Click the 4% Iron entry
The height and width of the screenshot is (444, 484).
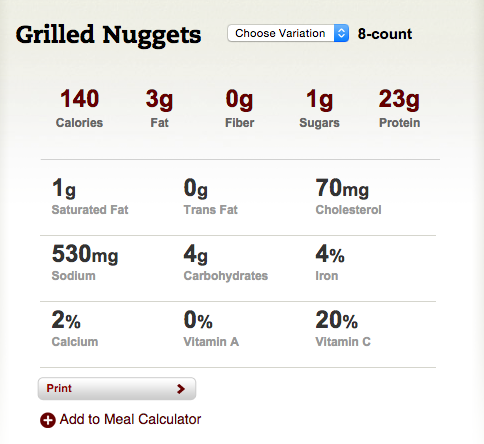point(330,262)
